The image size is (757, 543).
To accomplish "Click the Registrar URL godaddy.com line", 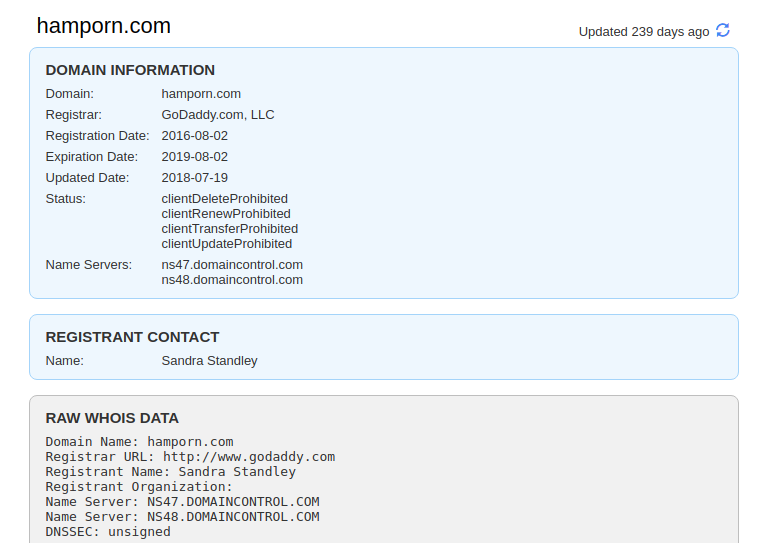I will pyautogui.click(x=190, y=457).
